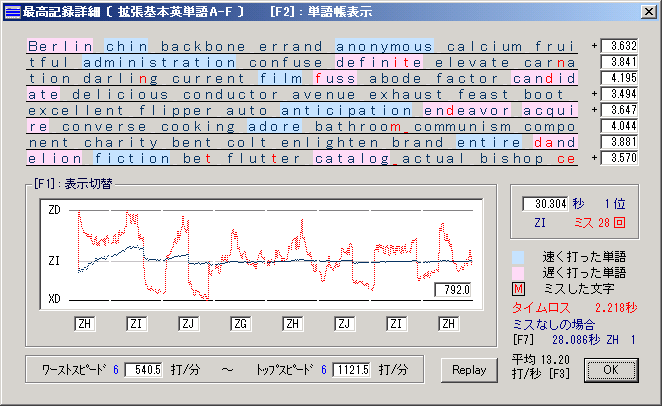Select the 3.881 row time box
Viewport: 662px width, 406px height.
click(x=619, y=142)
